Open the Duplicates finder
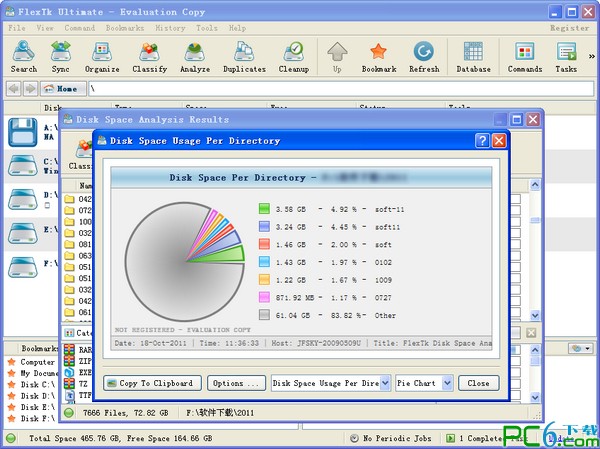 [x=244, y=57]
